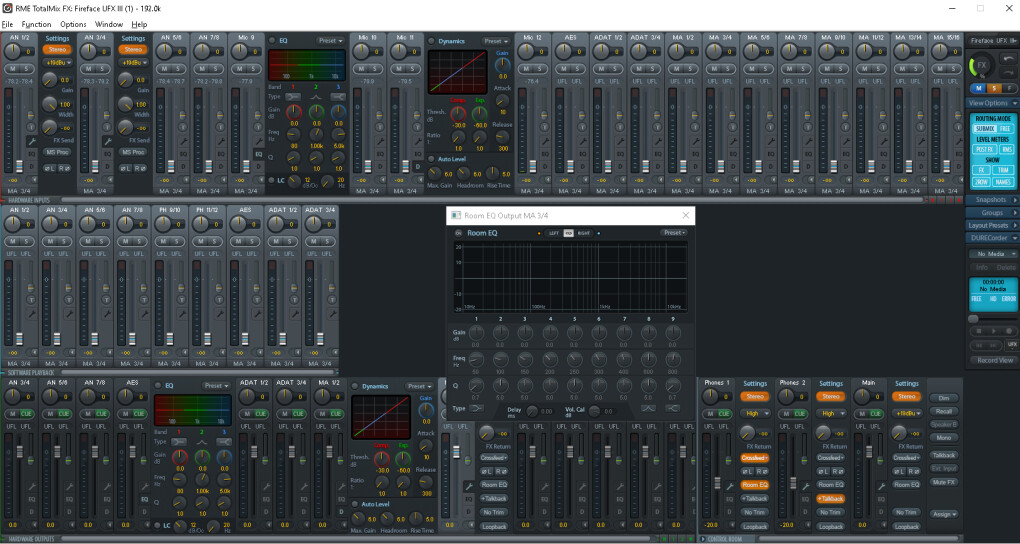Viewport: 1020px width, 544px height.
Task: Open the Phones 1 High level dropdown
Action: tap(755, 414)
